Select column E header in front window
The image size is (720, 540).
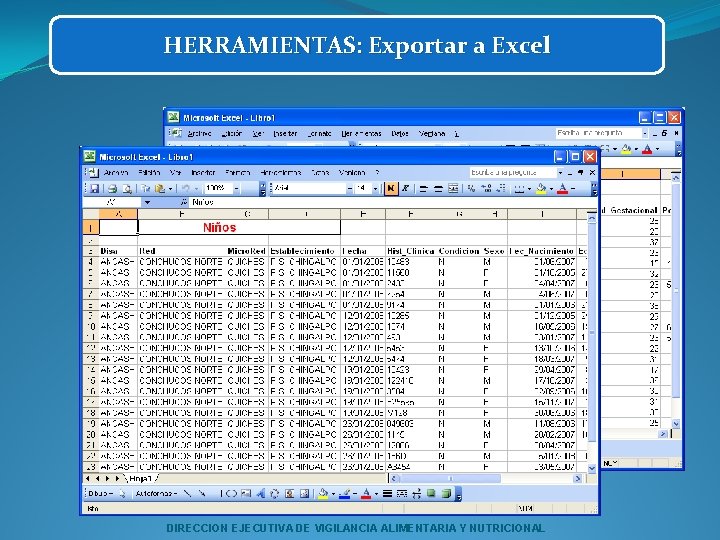(x=363, y=214)
